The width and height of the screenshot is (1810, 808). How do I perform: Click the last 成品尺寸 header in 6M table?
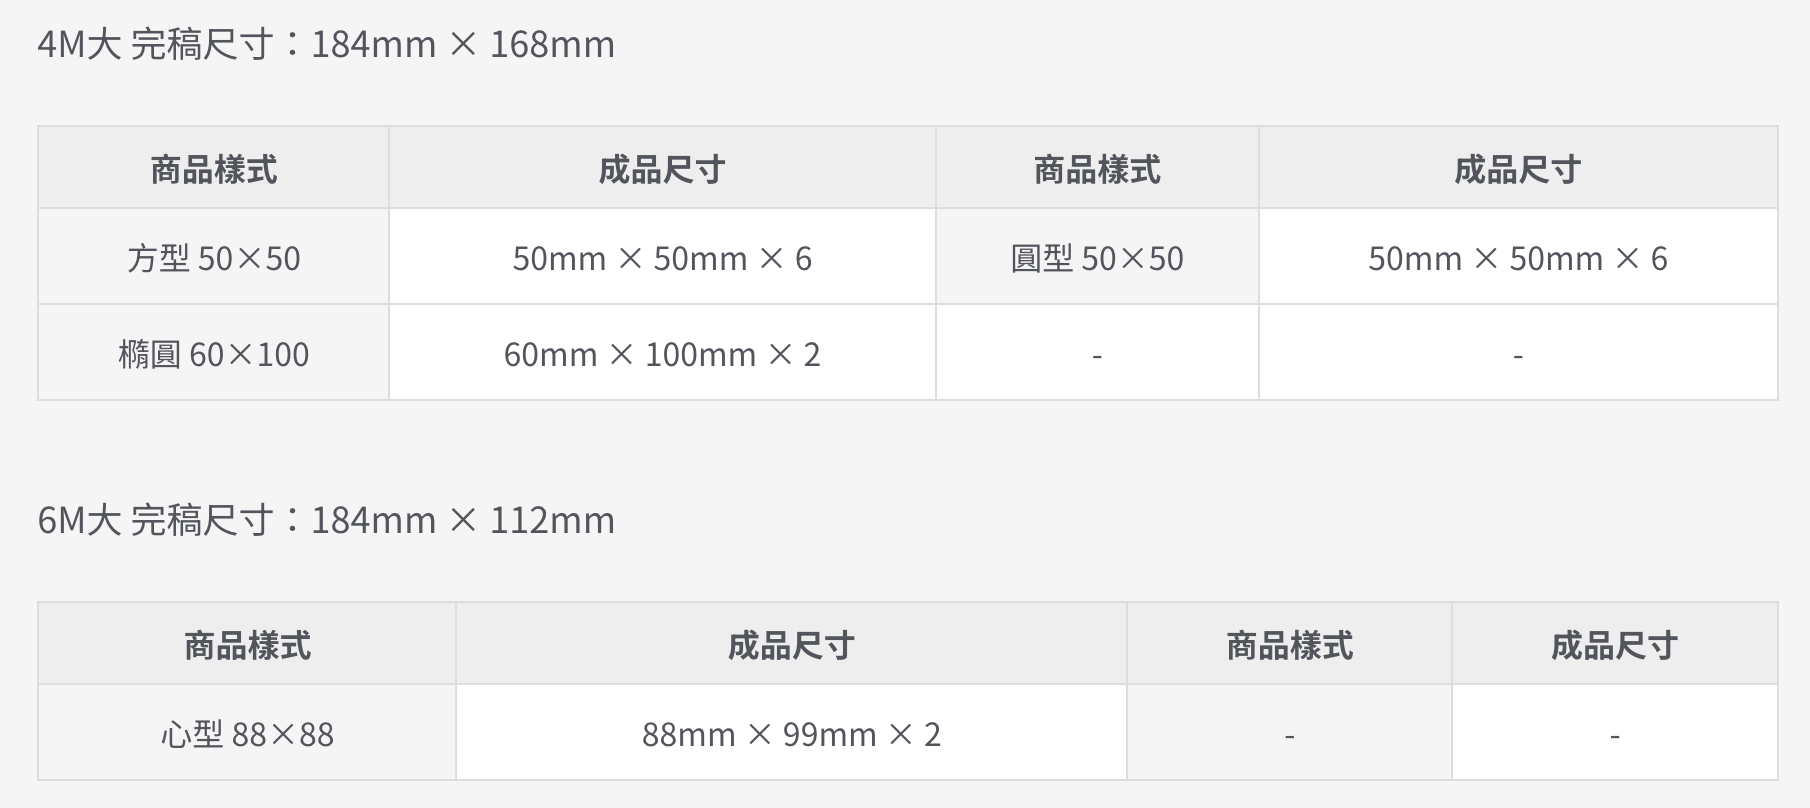point(1614,646)
